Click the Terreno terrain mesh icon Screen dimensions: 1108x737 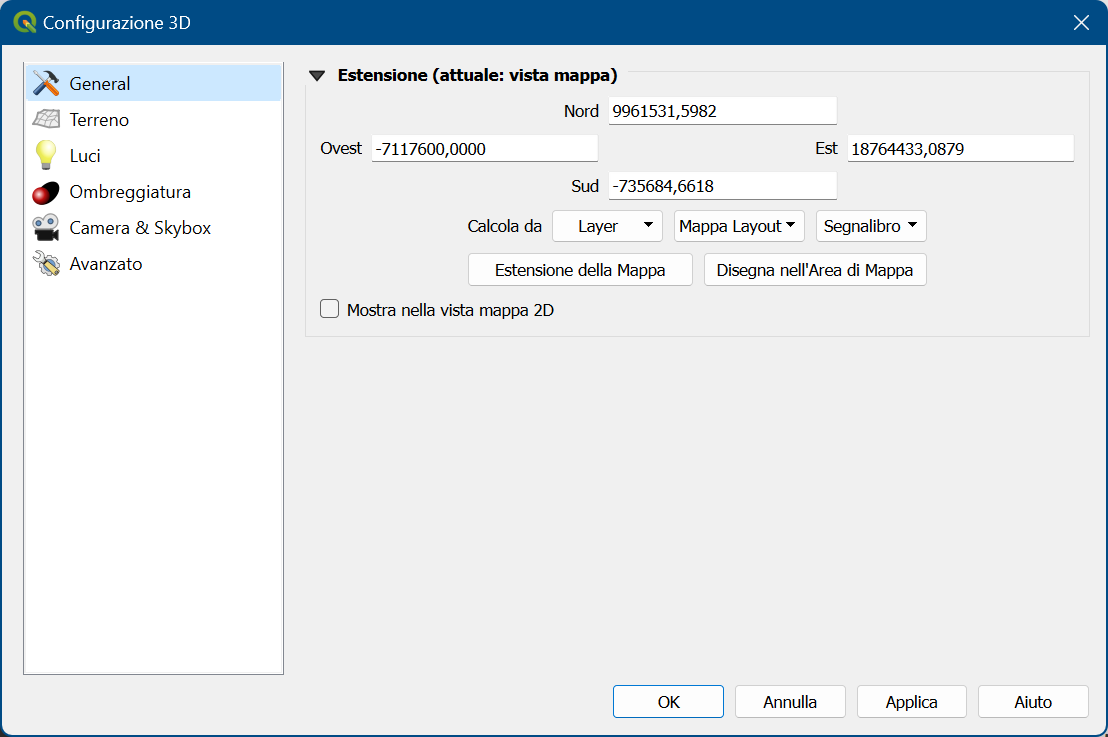pyautogui.click(x=46, y=119)
